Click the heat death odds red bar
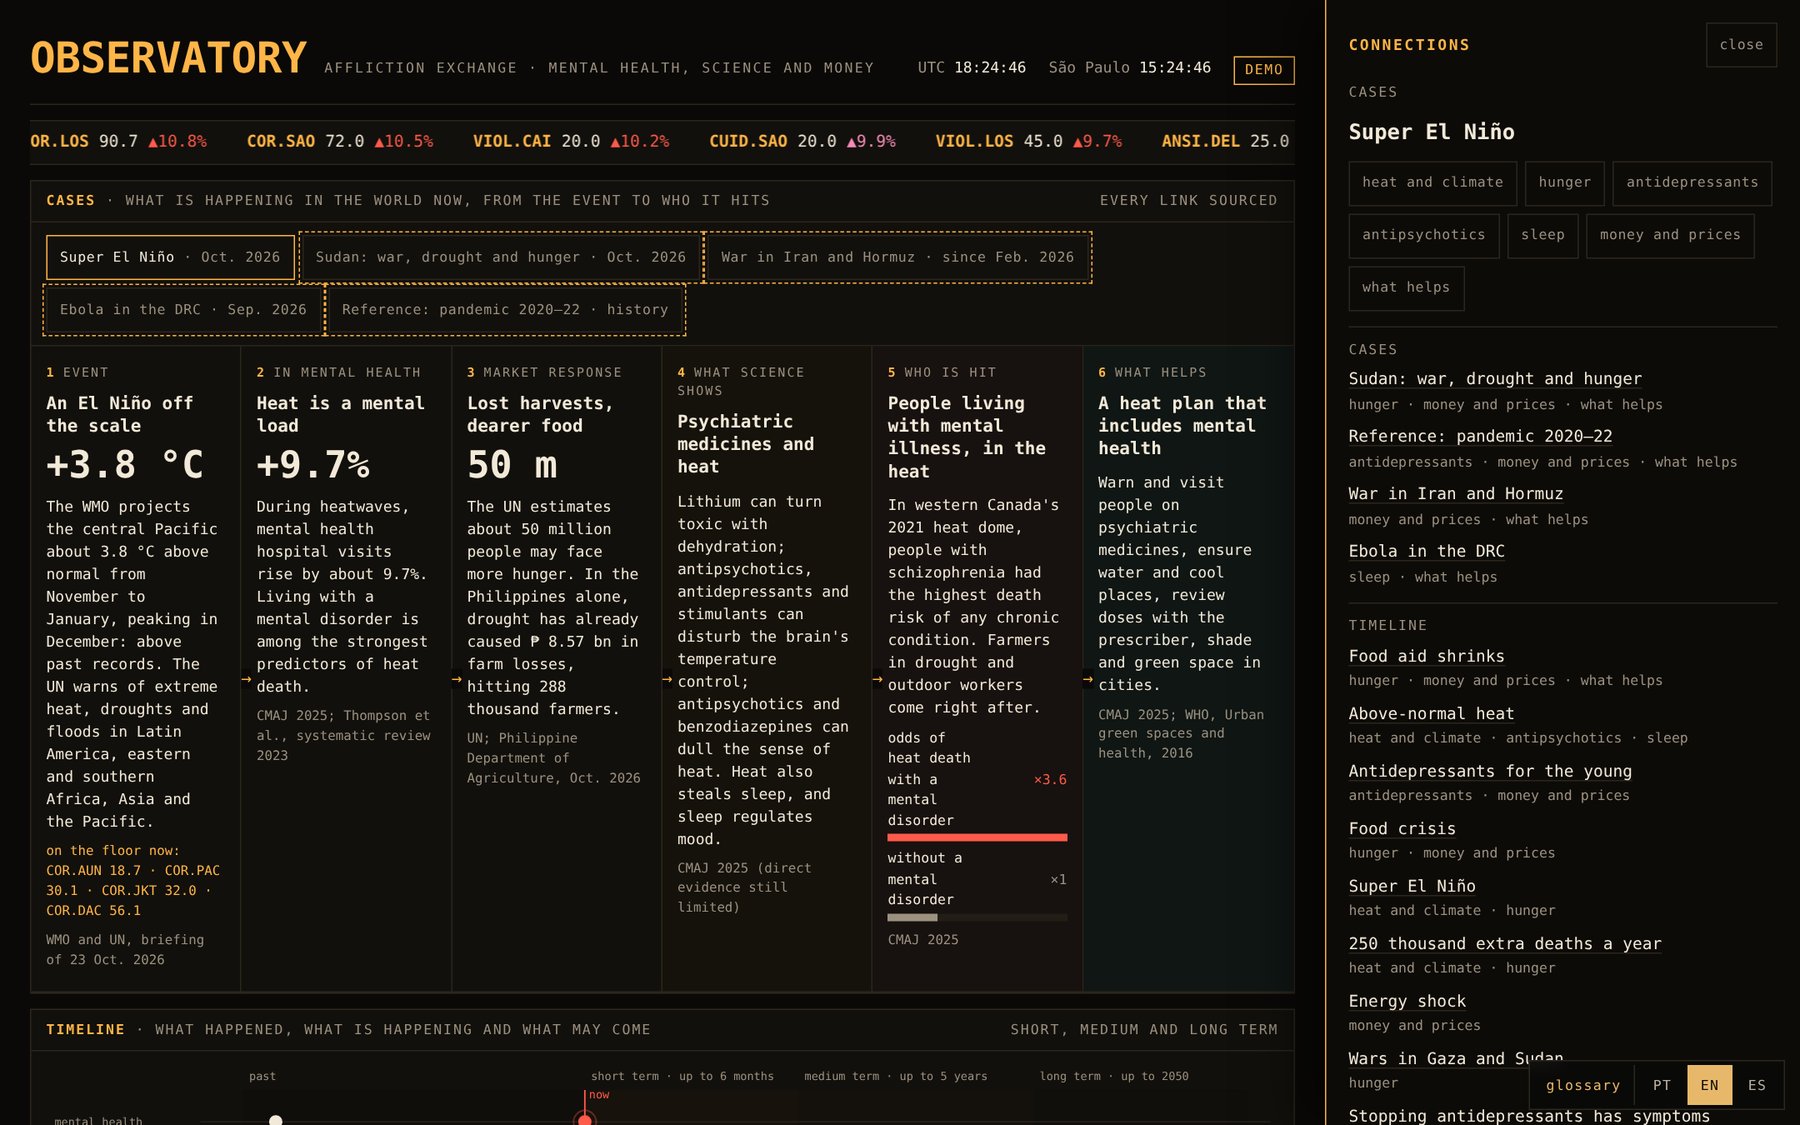1800x1125 pixels. point(977,837)
